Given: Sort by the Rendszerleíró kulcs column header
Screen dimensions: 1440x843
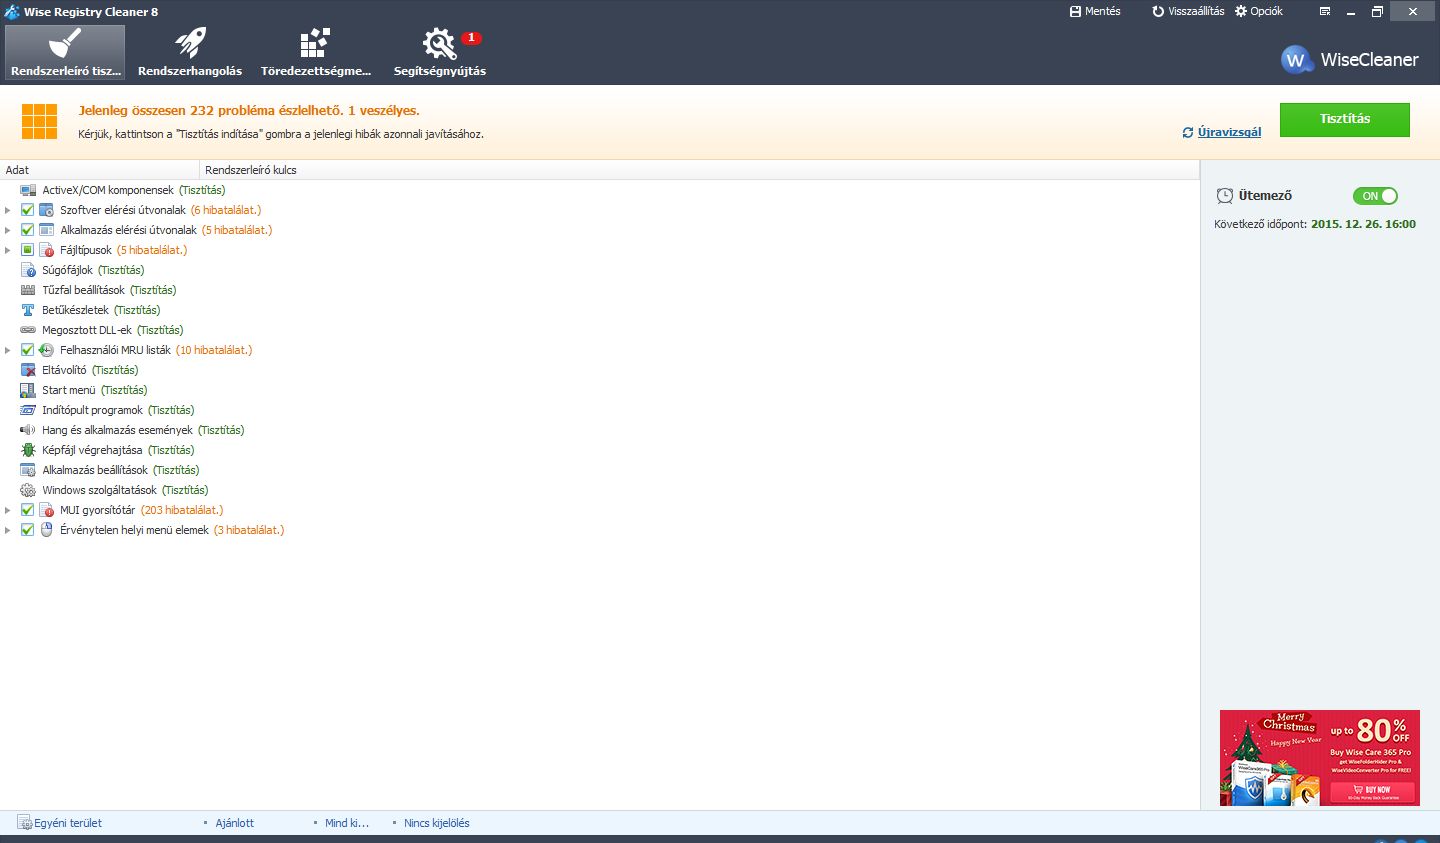Looking at the screenshot, I should (700, 170).
